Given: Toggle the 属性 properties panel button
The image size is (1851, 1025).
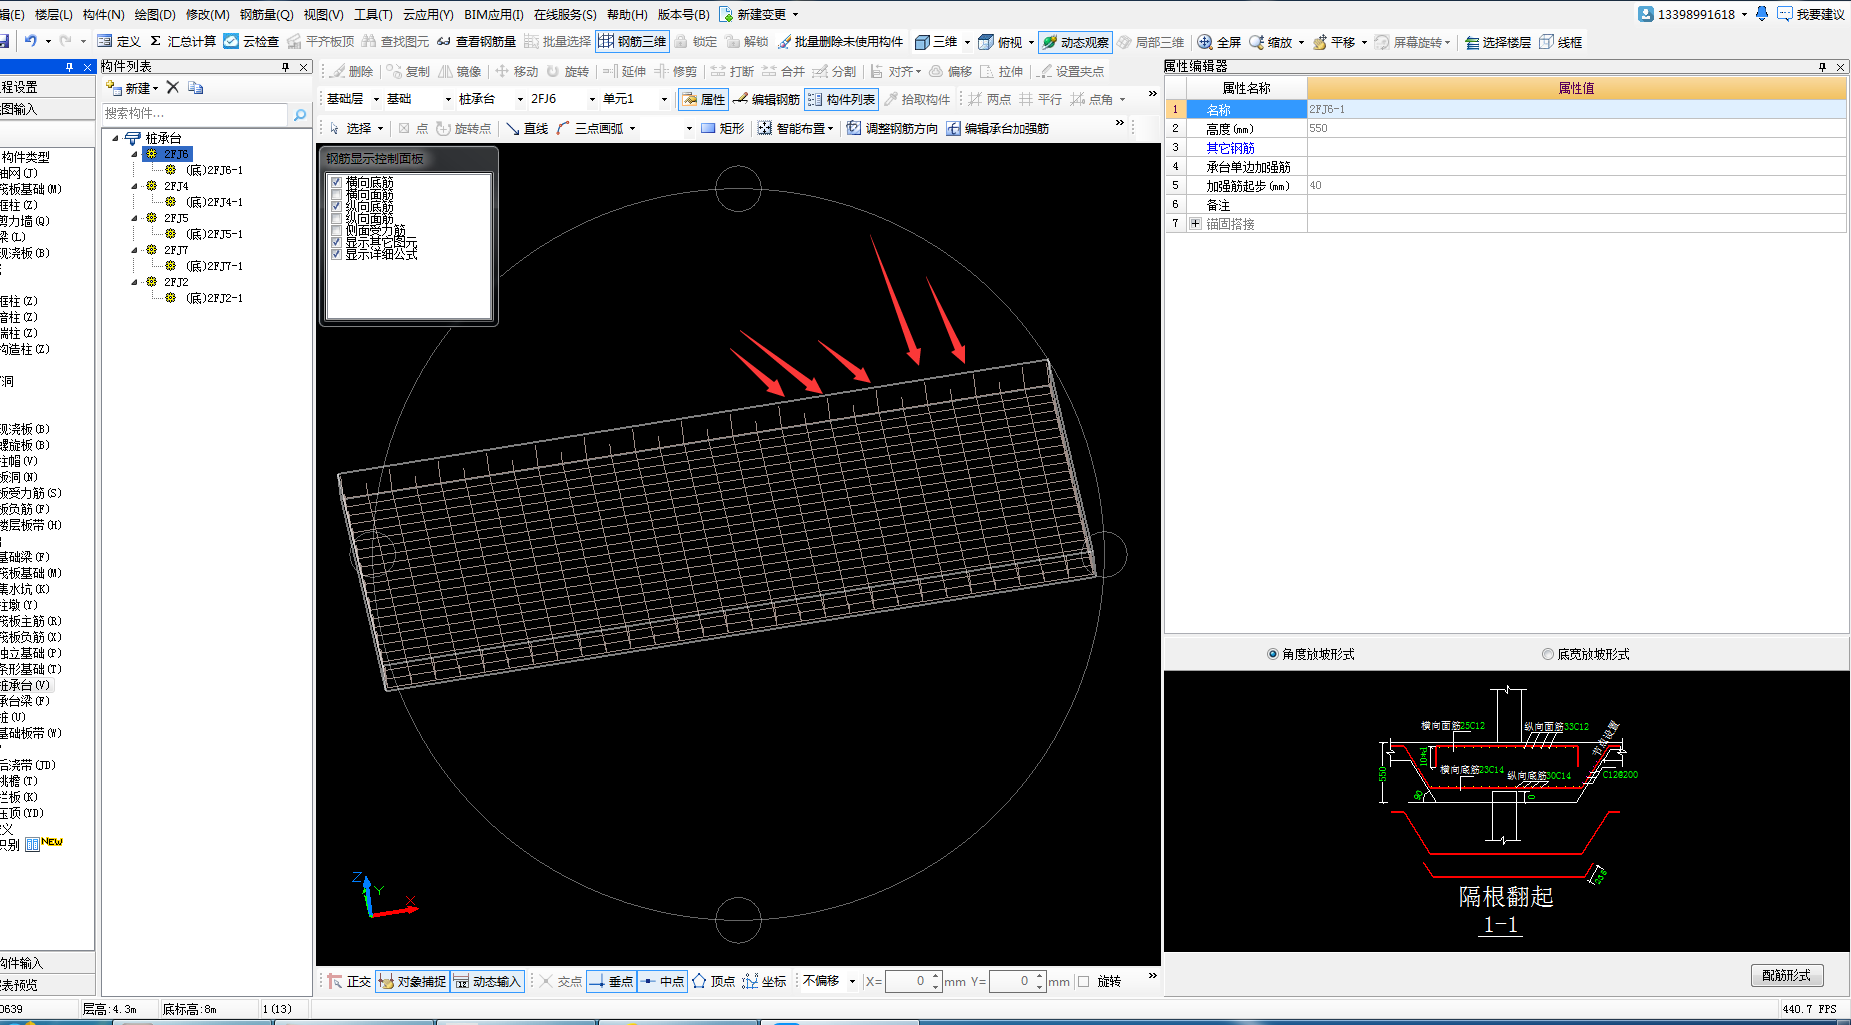Looking at the screenshot, I should click(703, 99).
